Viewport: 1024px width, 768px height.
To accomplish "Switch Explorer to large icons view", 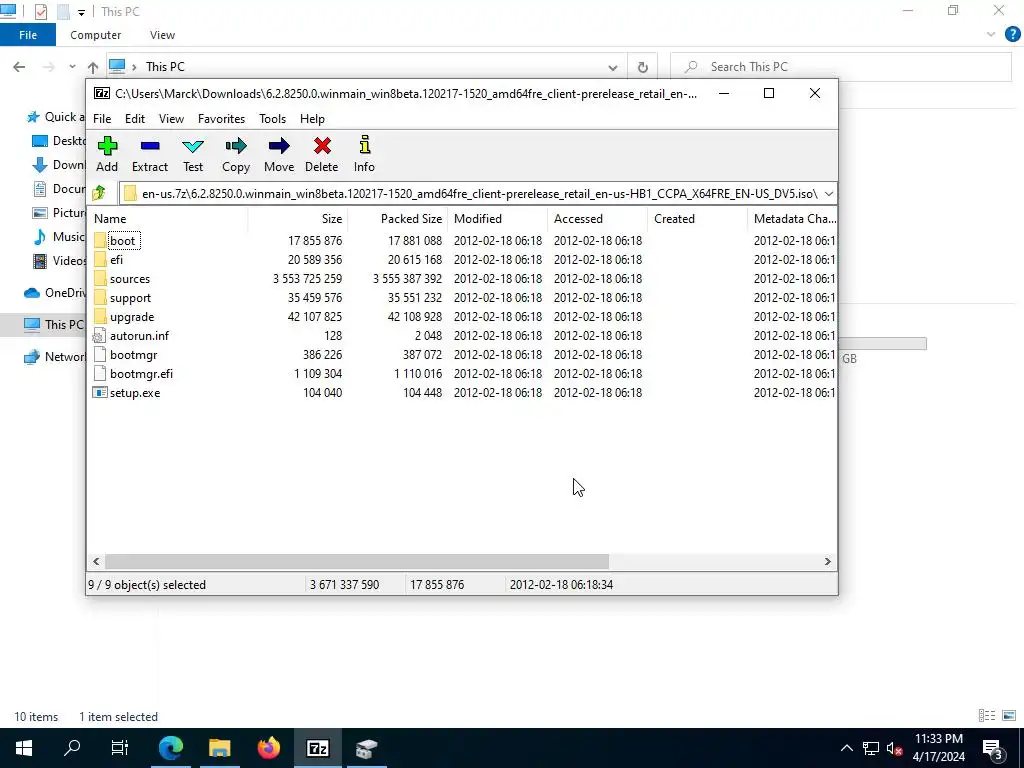I will [x=1009, y=716].
